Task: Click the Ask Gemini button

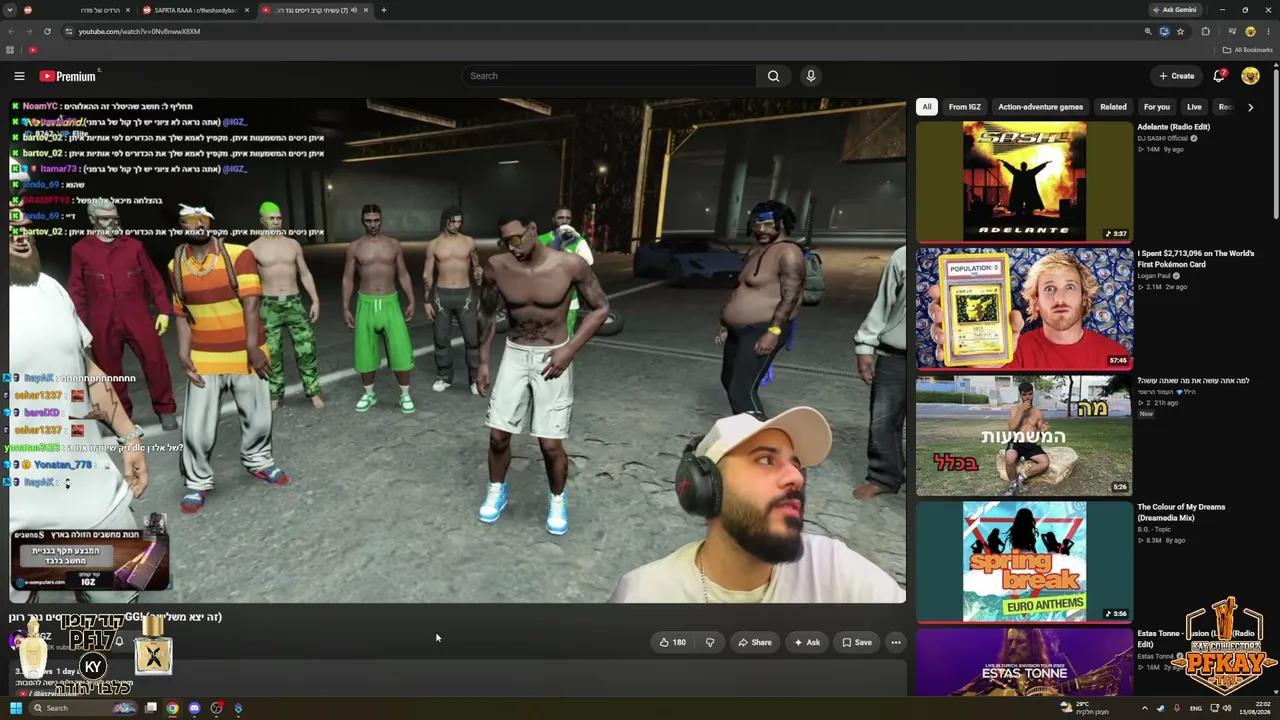Action: 1175,10
